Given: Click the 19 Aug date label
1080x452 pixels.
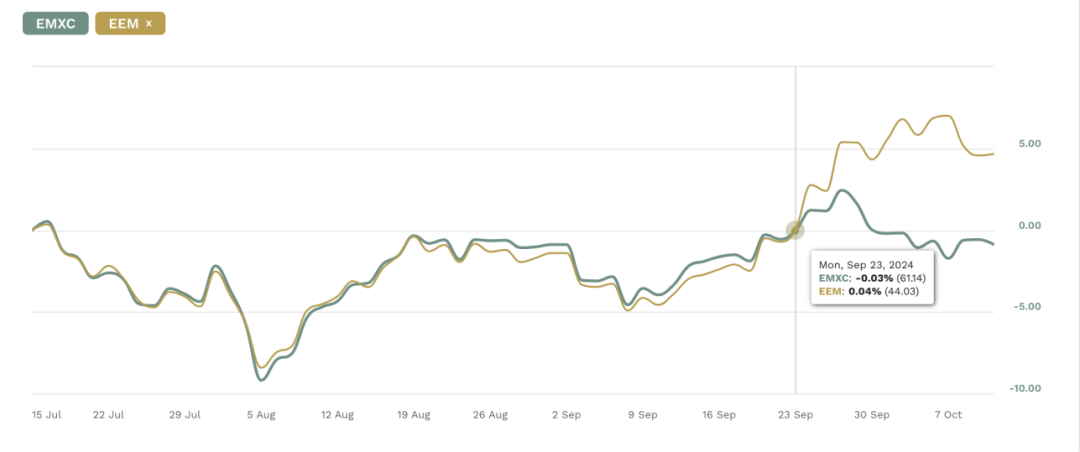Looking at the screenshot, I should pyautogui.click(x=413, y=414).
